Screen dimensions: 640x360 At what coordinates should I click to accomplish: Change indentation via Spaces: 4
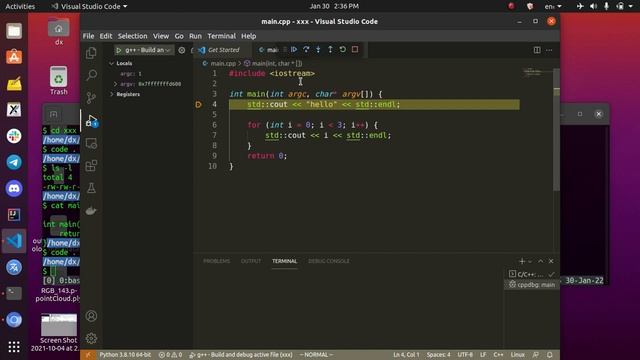[438, 355]
